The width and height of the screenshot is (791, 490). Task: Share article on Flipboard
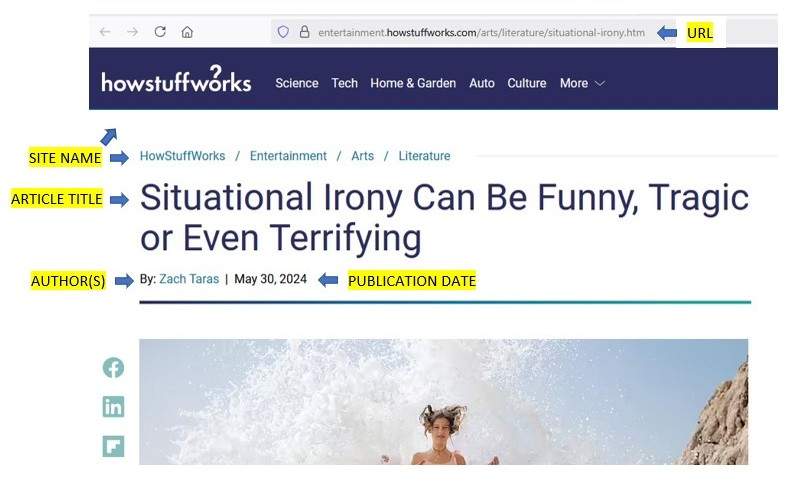114,446
